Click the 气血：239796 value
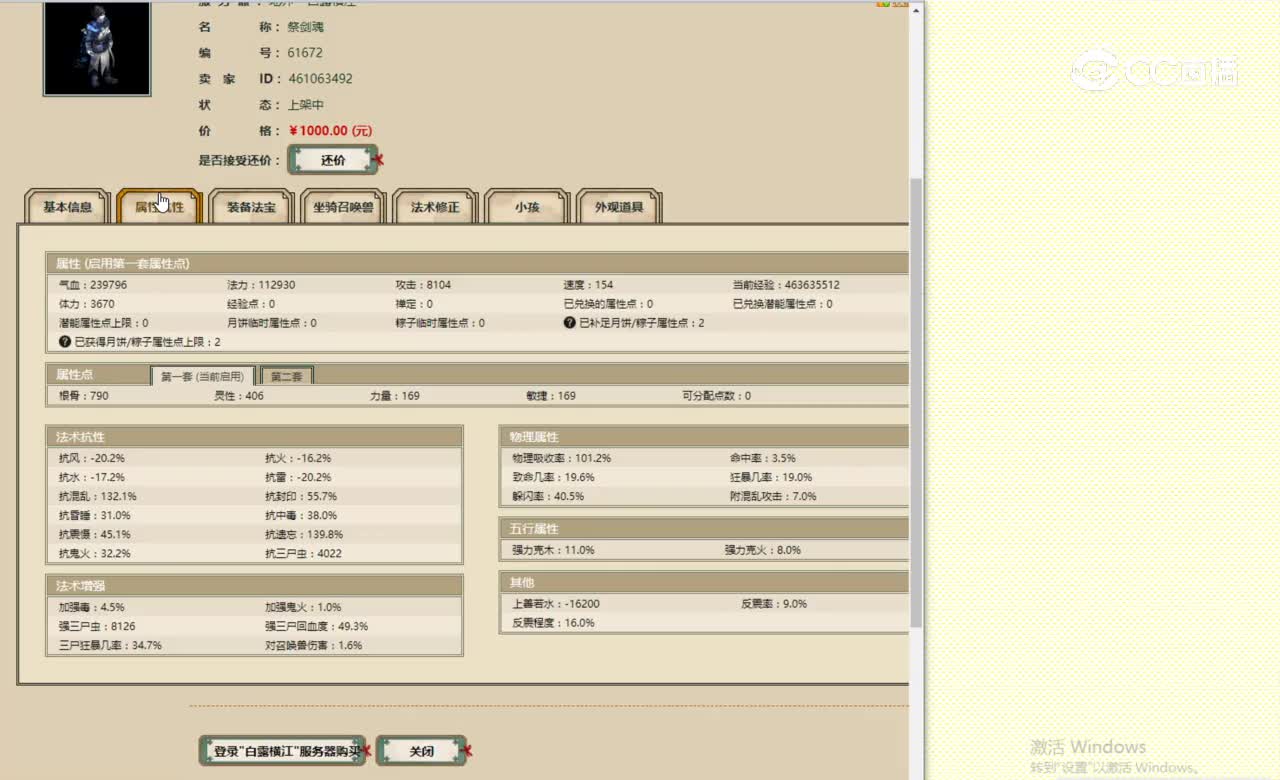This screenshot has height=780, width=1280. pyautogui.click(x=93, y=285)
